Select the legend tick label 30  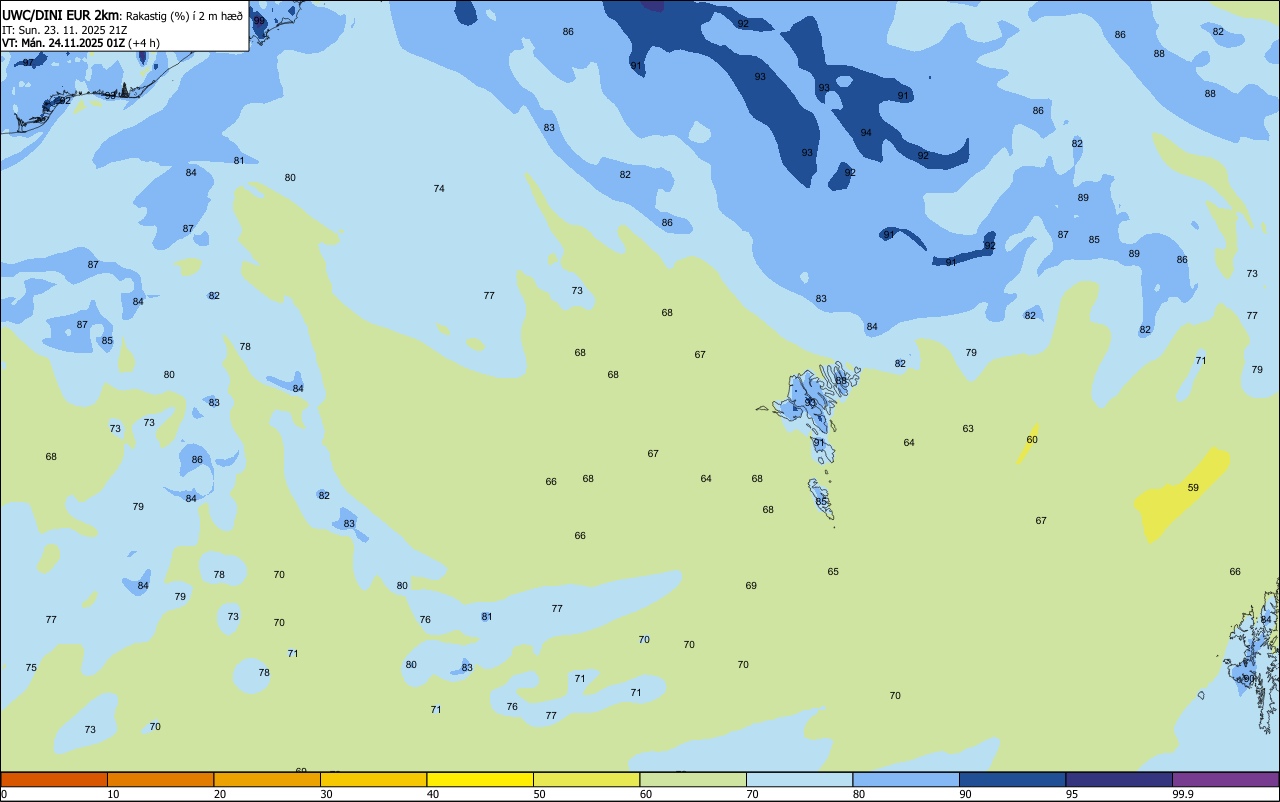(327, 794)
